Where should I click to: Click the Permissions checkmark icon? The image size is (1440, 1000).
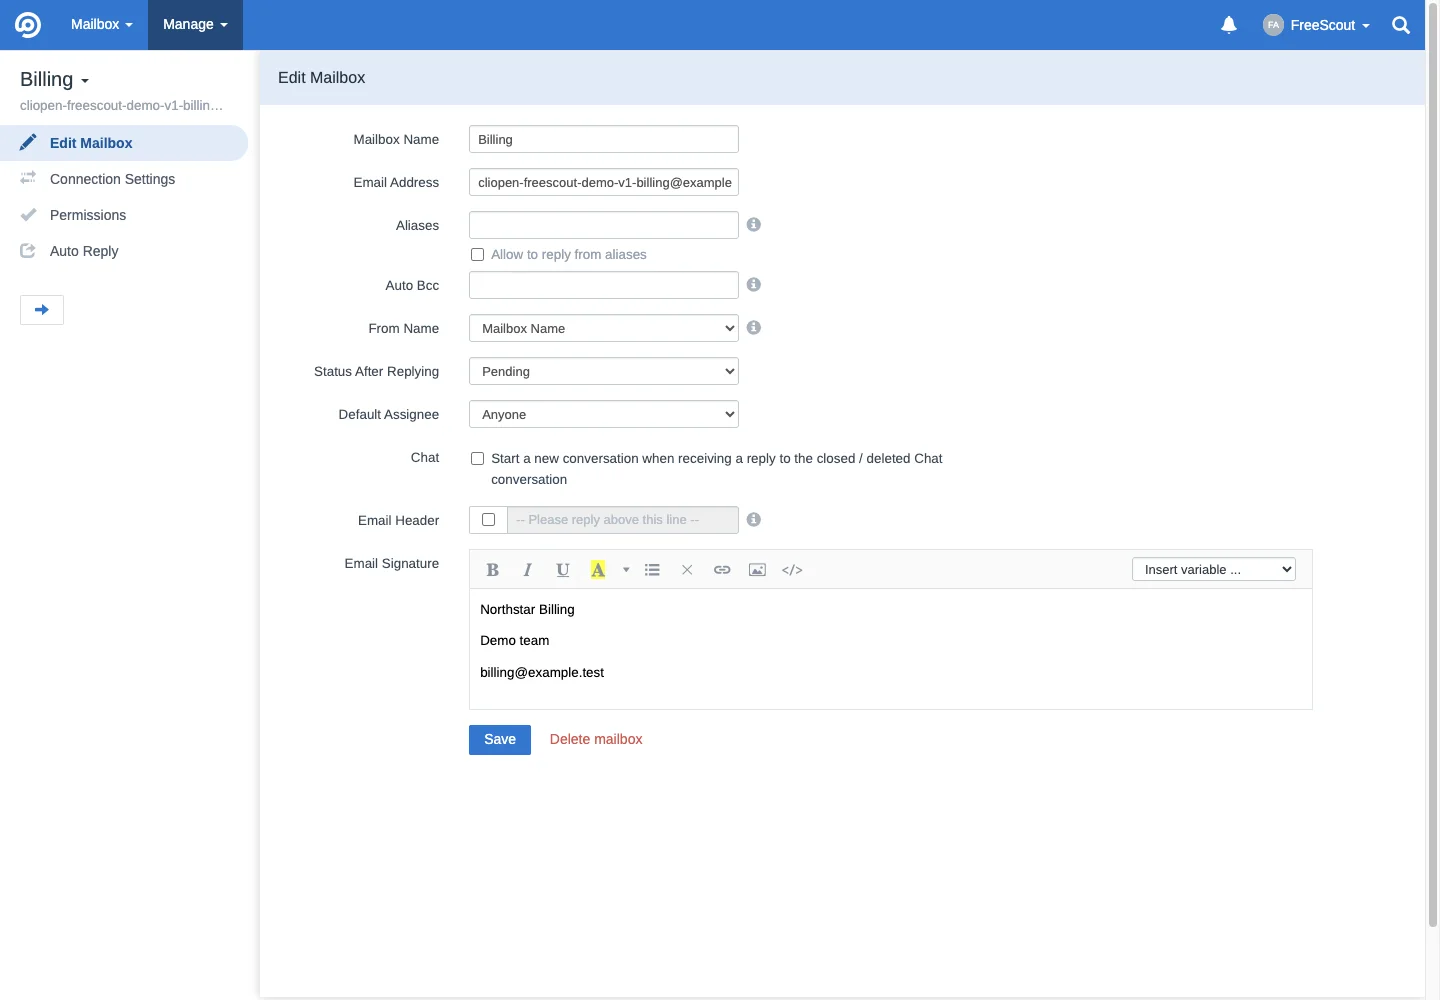(x=28, y=214)
